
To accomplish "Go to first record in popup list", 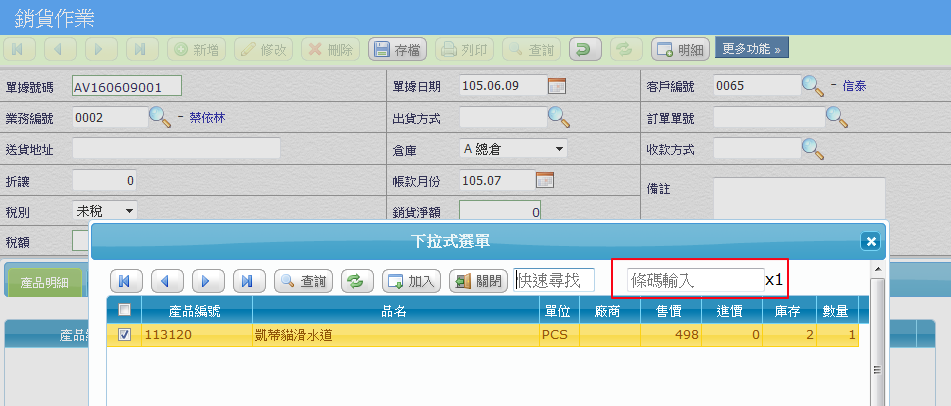I will [x=127, y=281].
